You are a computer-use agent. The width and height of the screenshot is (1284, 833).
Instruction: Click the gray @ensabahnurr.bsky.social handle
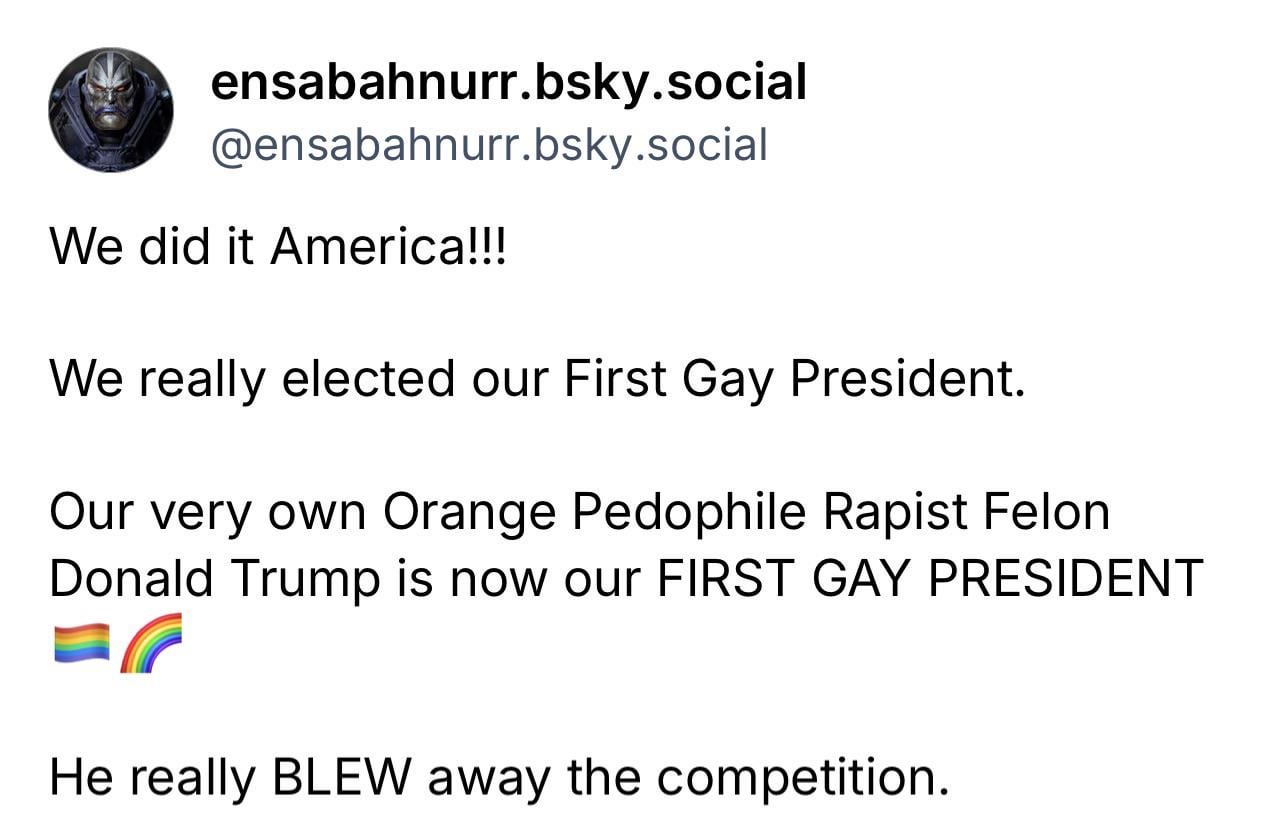click(x=488, y=145)
